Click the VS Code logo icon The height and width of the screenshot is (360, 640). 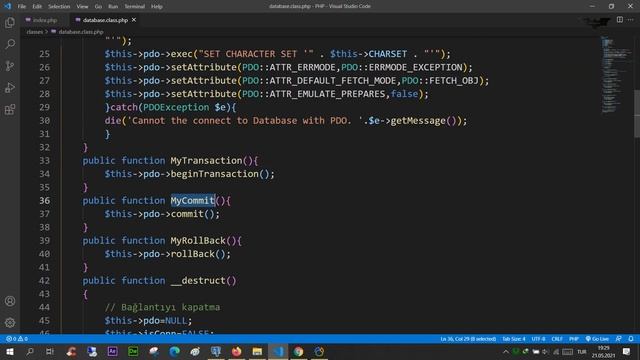pos(8,6)
